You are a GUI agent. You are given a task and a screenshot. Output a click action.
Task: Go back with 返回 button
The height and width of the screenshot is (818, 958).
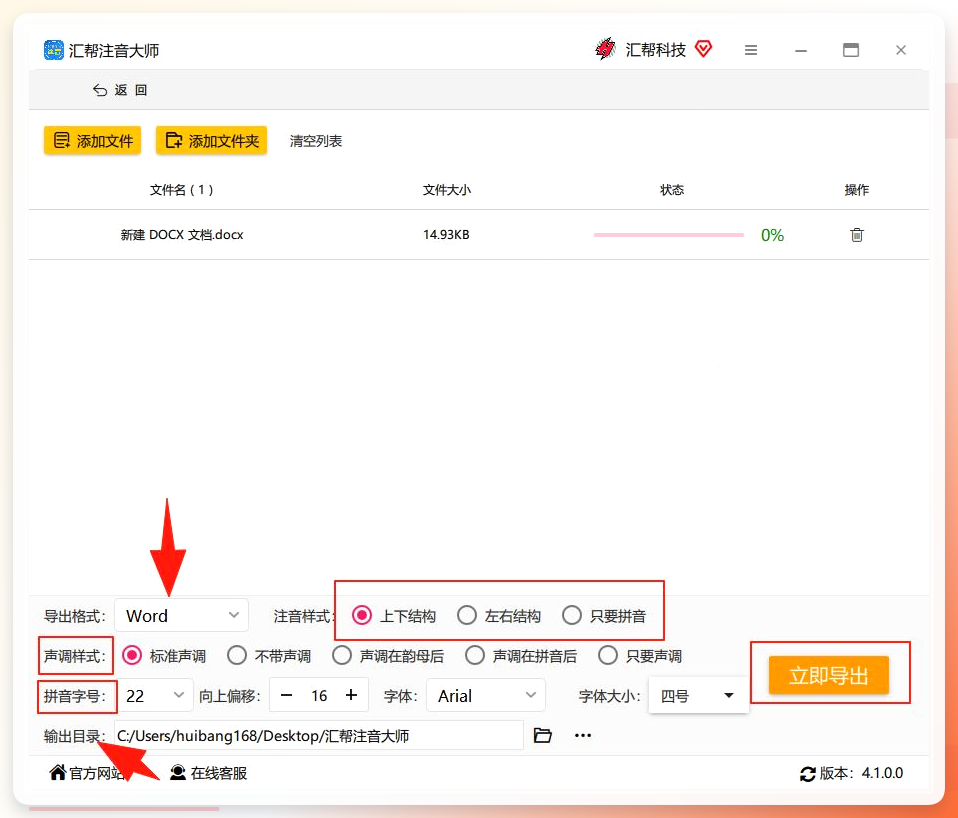(120, 90)
